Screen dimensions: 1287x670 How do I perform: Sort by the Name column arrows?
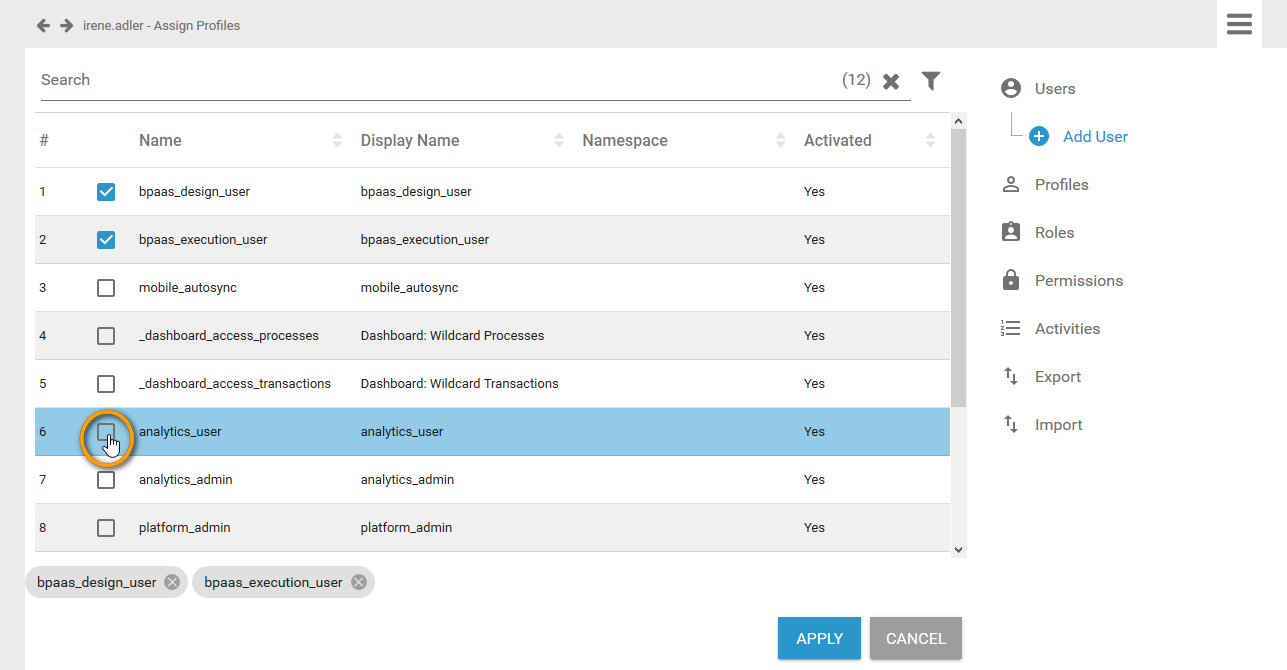337,141
